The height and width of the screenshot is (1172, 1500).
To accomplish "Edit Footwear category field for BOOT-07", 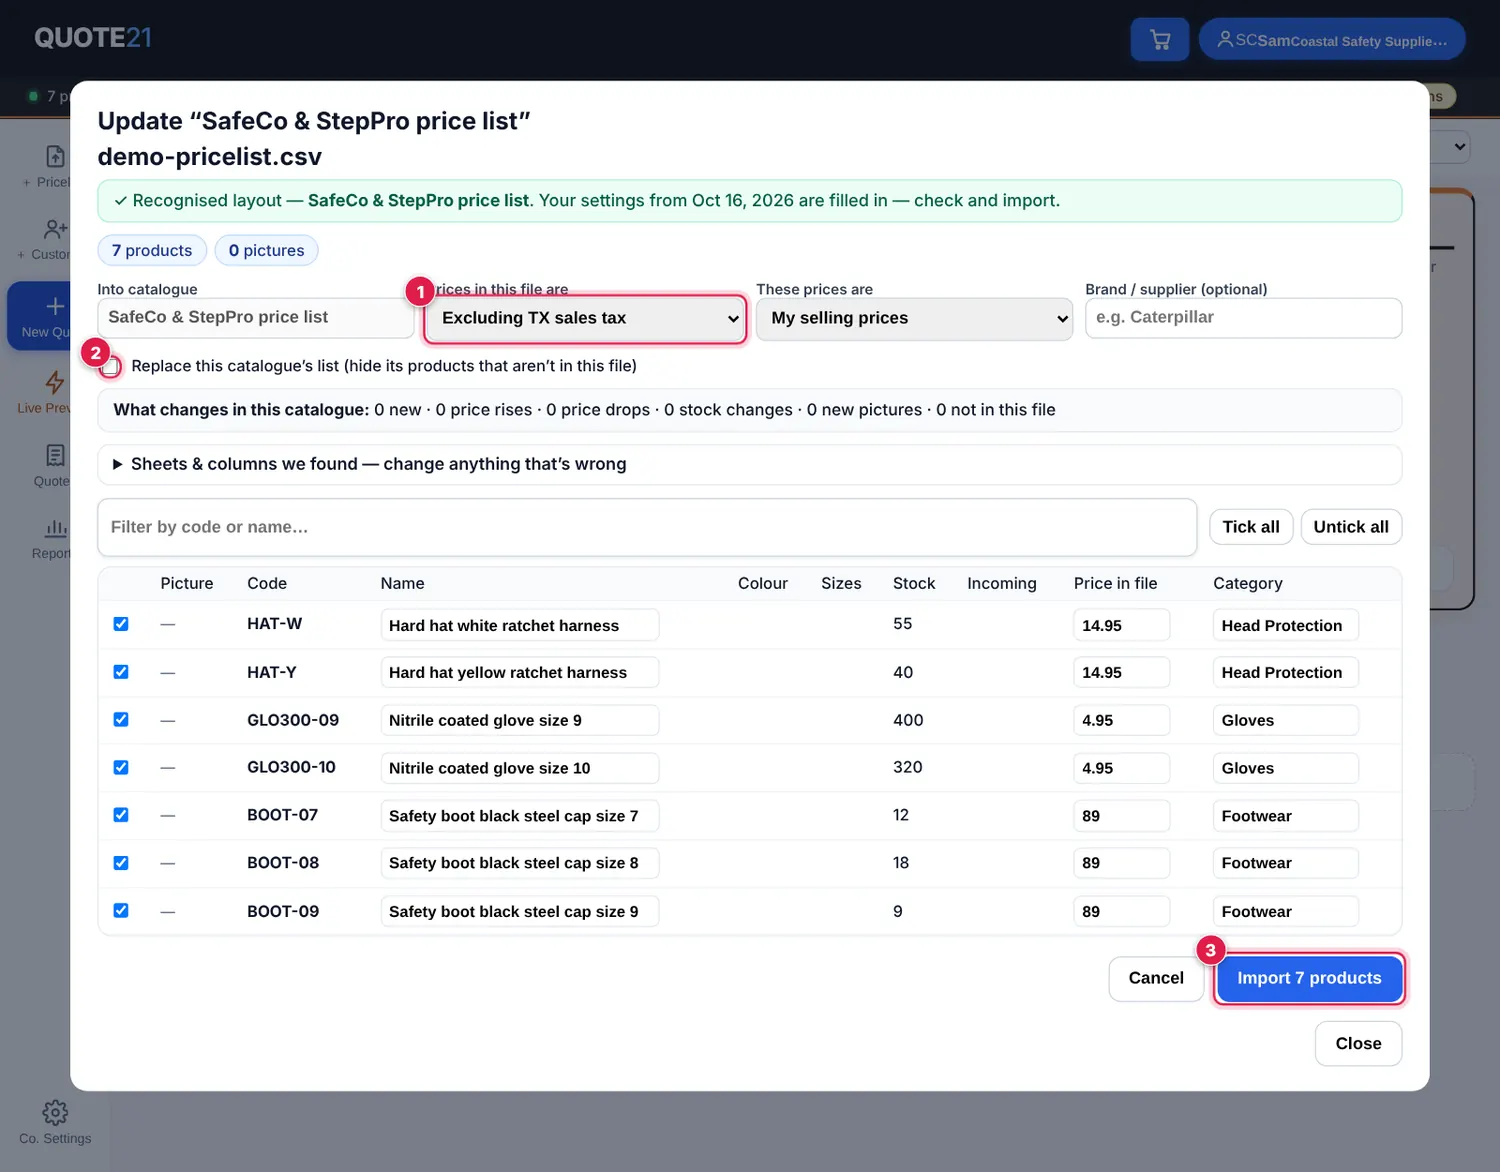I will 1285,816.
